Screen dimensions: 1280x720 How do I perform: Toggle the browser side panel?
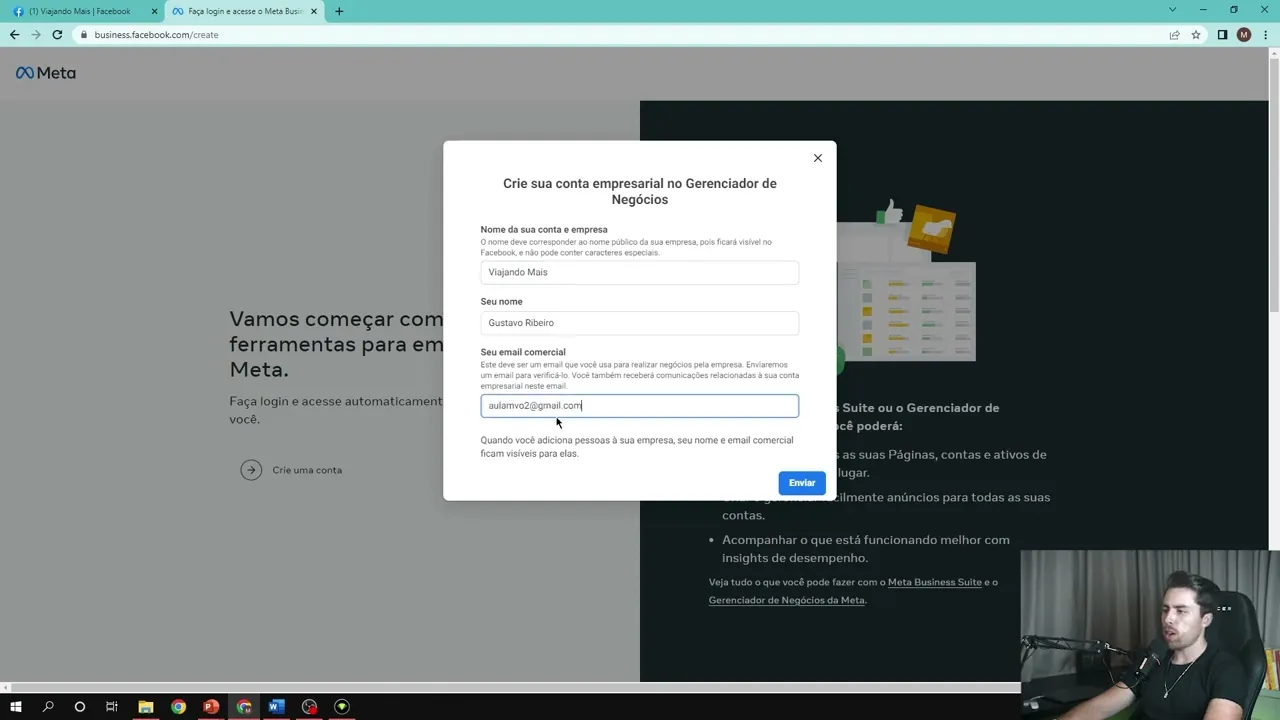click(1222, 35)
